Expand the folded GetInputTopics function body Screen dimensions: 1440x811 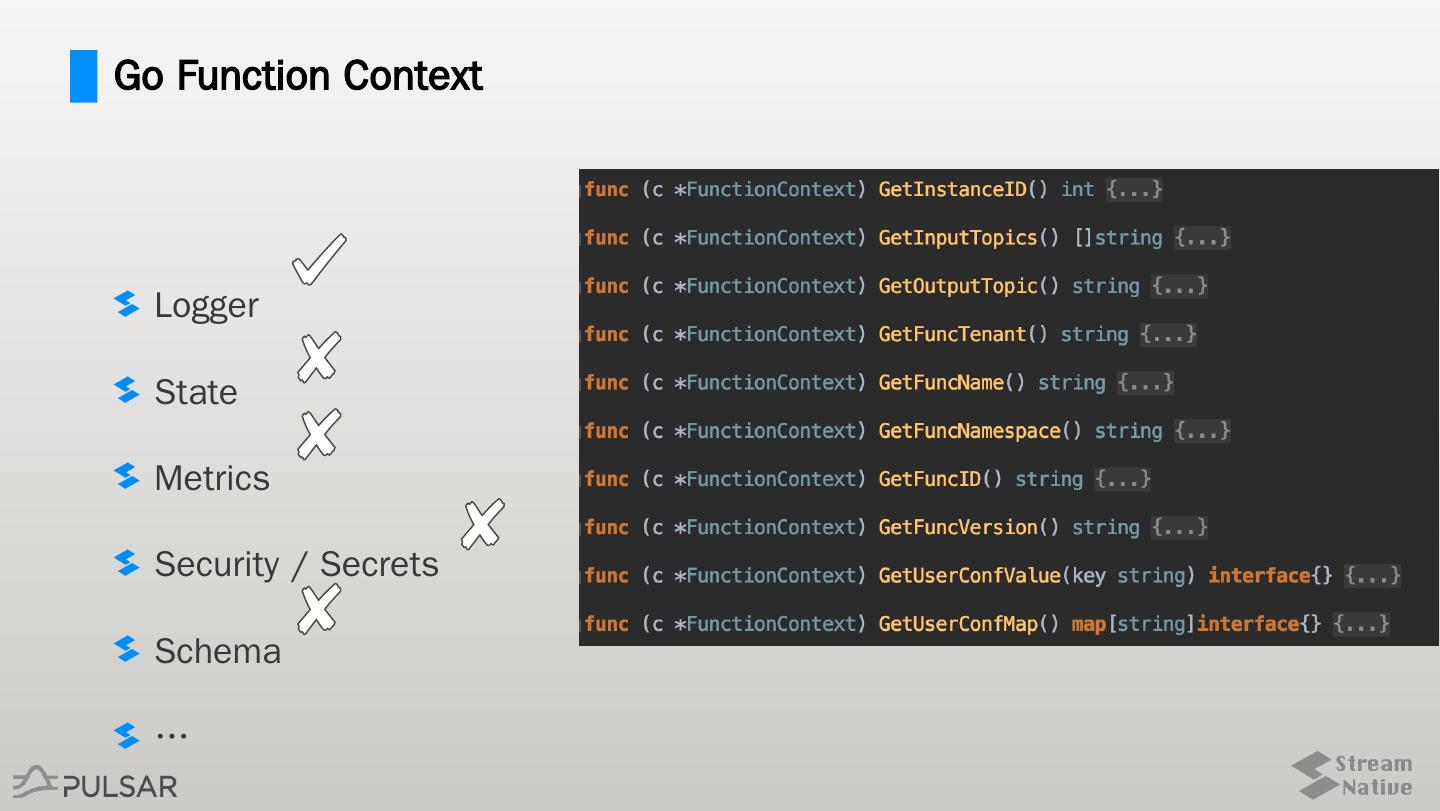[x=1202, y=238]
